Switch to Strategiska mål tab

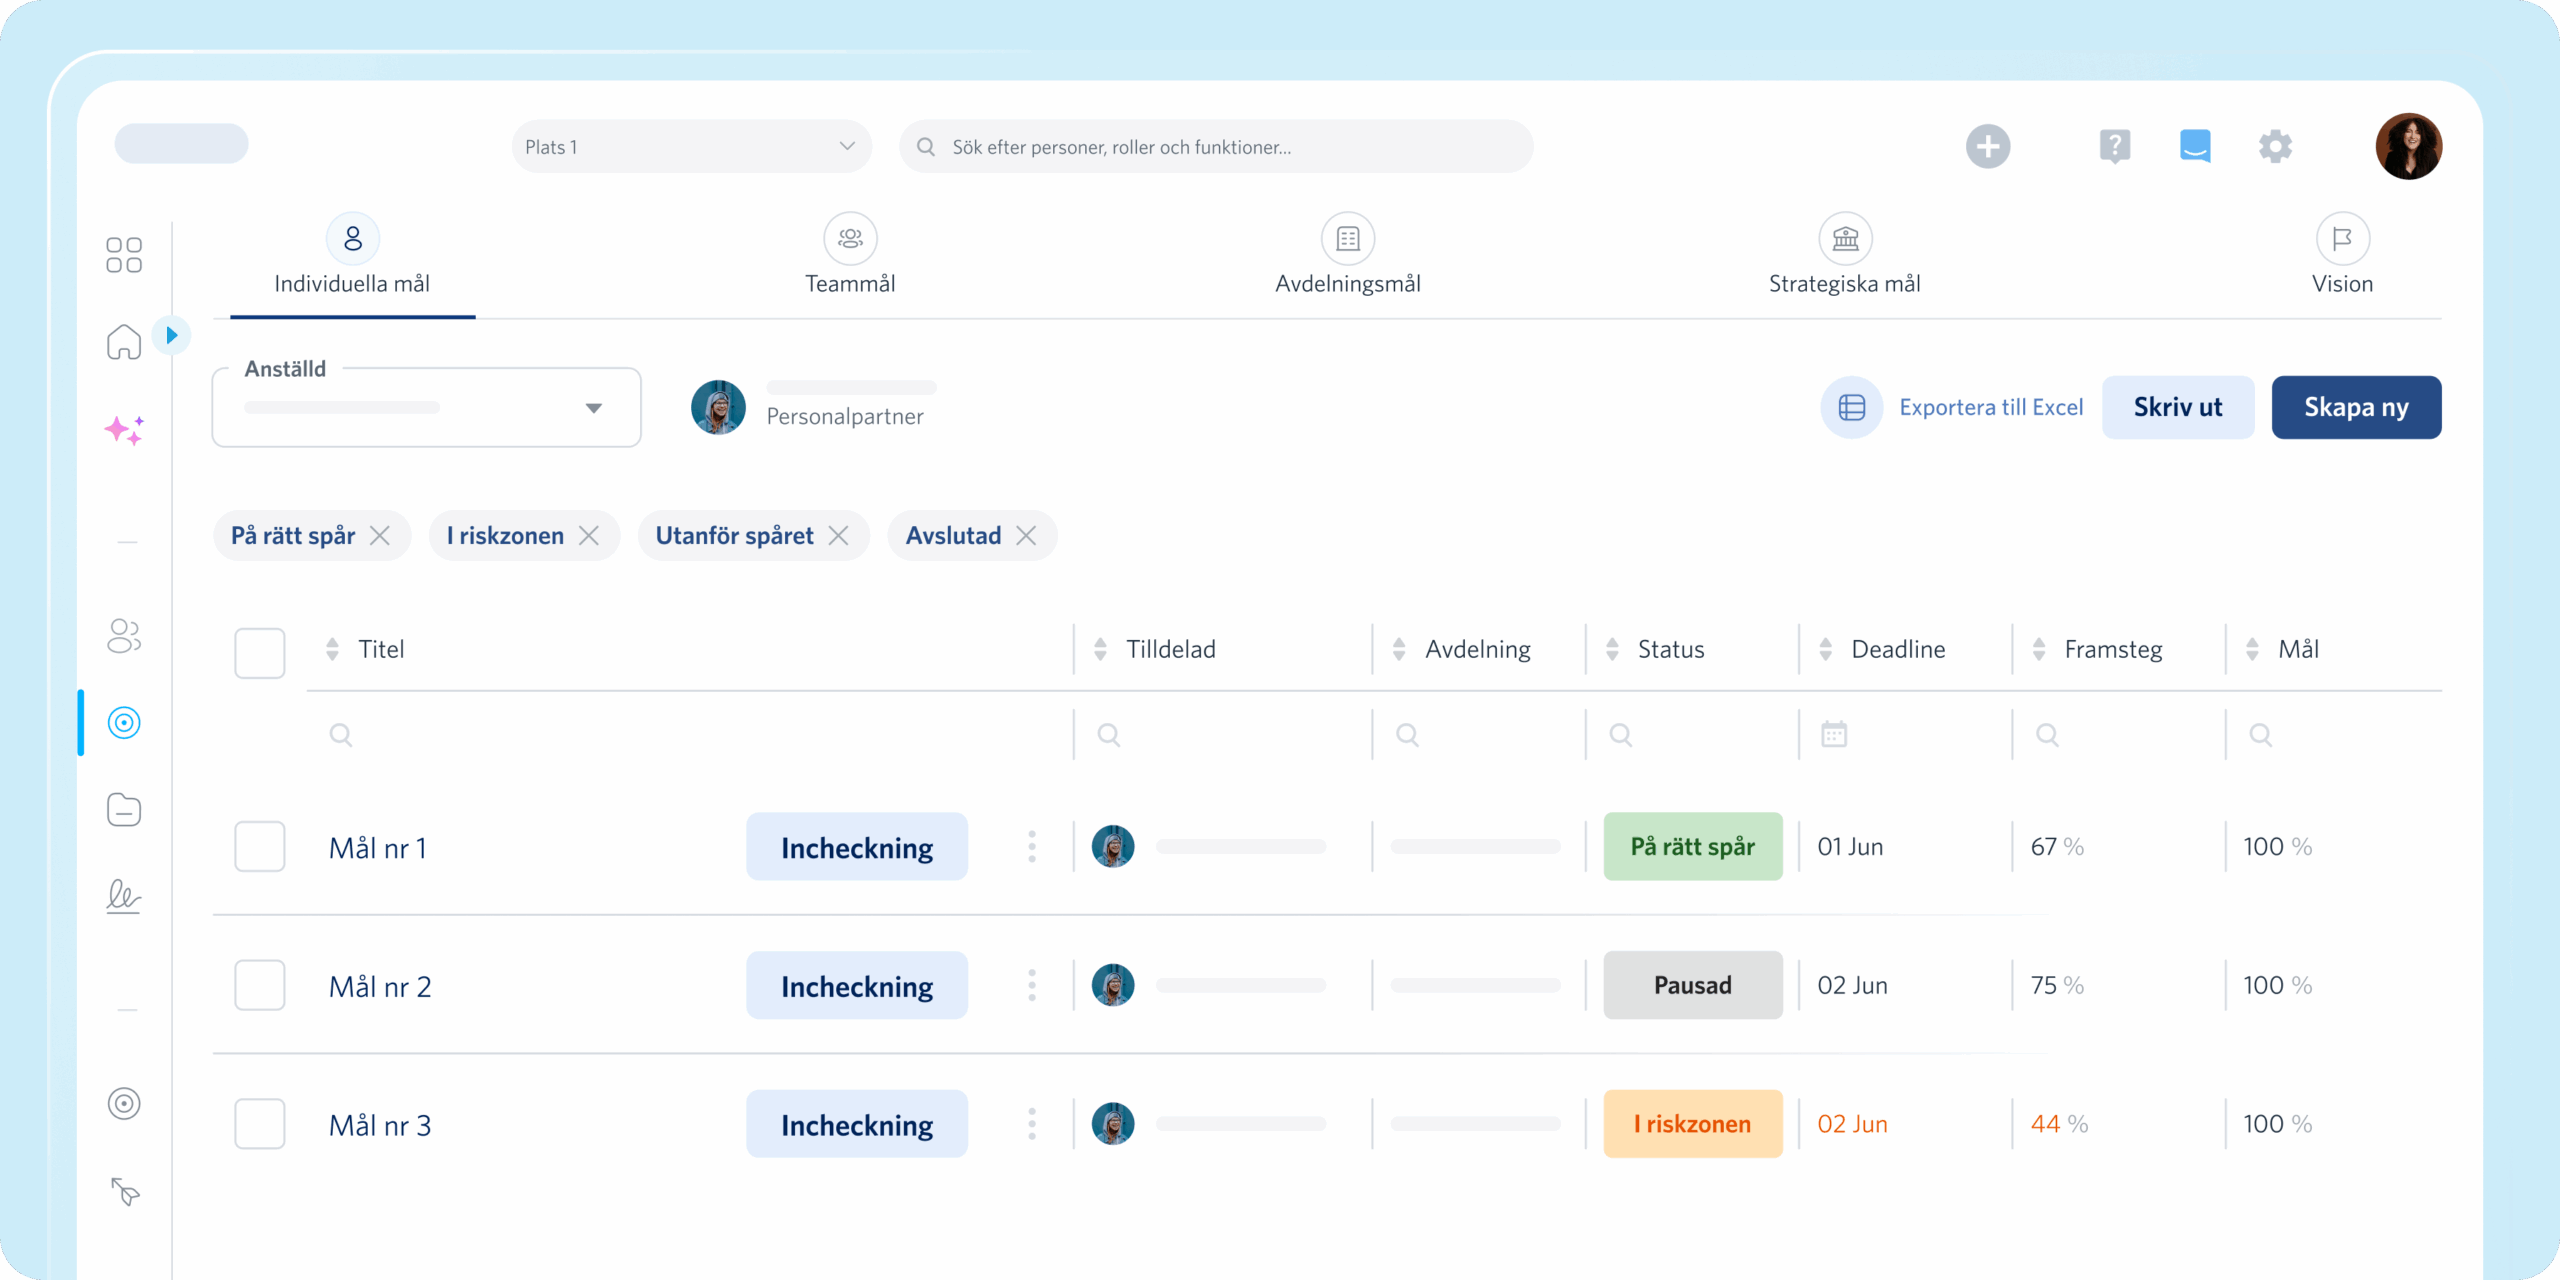point(1845,256)
